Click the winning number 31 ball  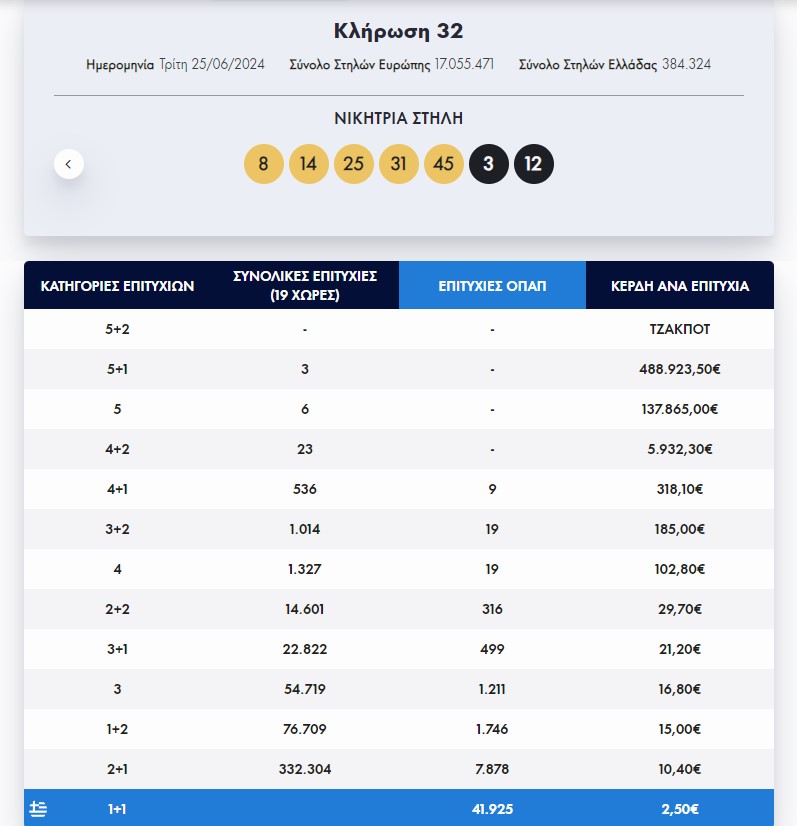[x=399, y=163]
